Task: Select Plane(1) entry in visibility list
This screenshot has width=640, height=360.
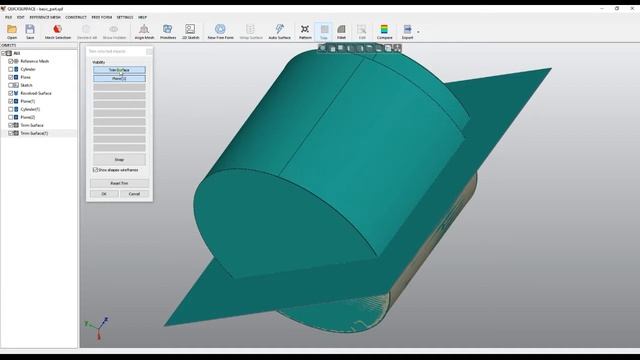Action: click(119, 78)
